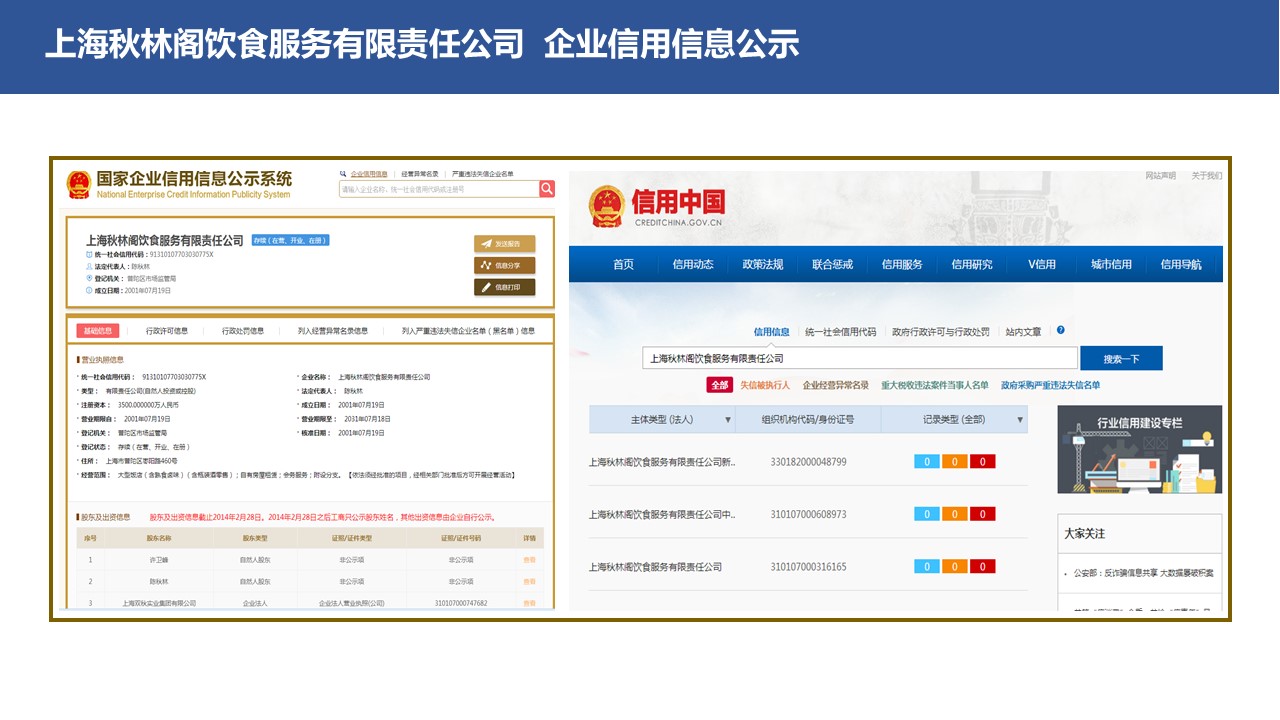Click the 信息分享 button
Image resolution: width=1280 pixels, height=720 pixels.
click(x=505, y=265)
